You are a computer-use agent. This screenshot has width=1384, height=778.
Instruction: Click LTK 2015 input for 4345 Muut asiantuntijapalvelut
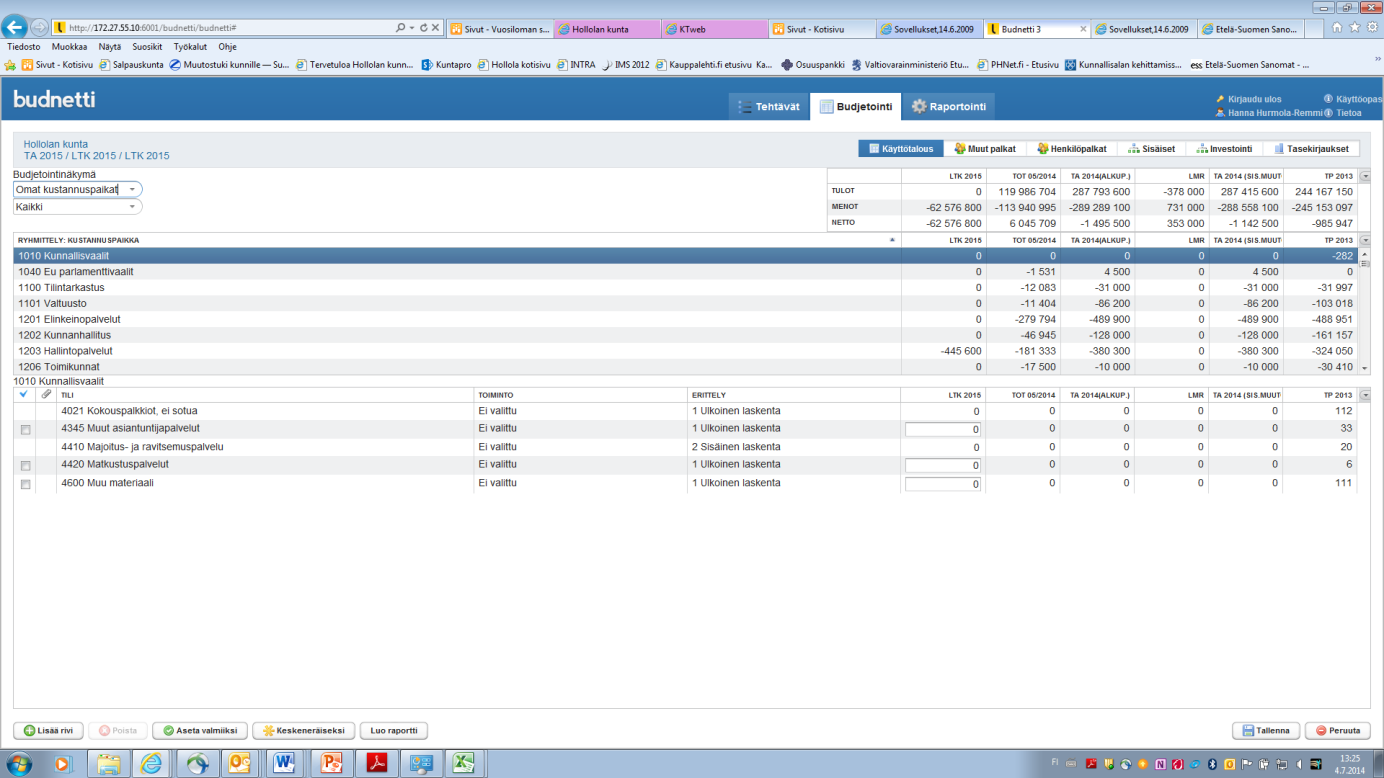click(x=943, y=430)
